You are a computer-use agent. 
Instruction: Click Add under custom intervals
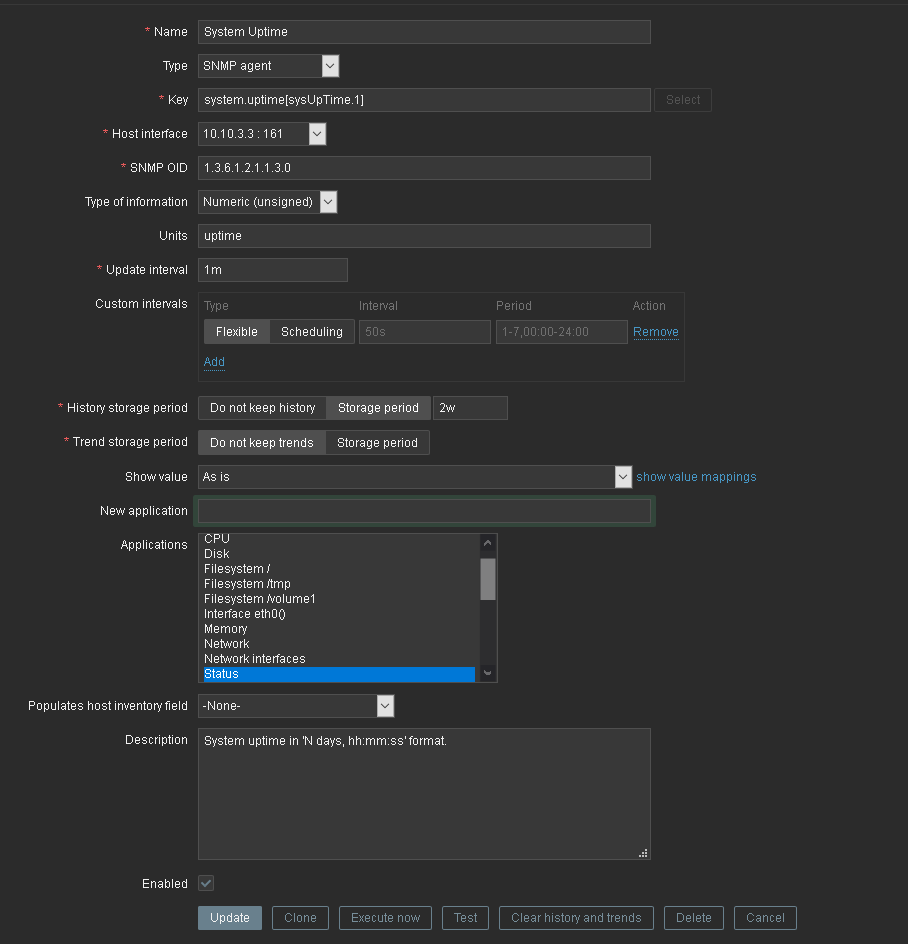[x=214, y=362]
